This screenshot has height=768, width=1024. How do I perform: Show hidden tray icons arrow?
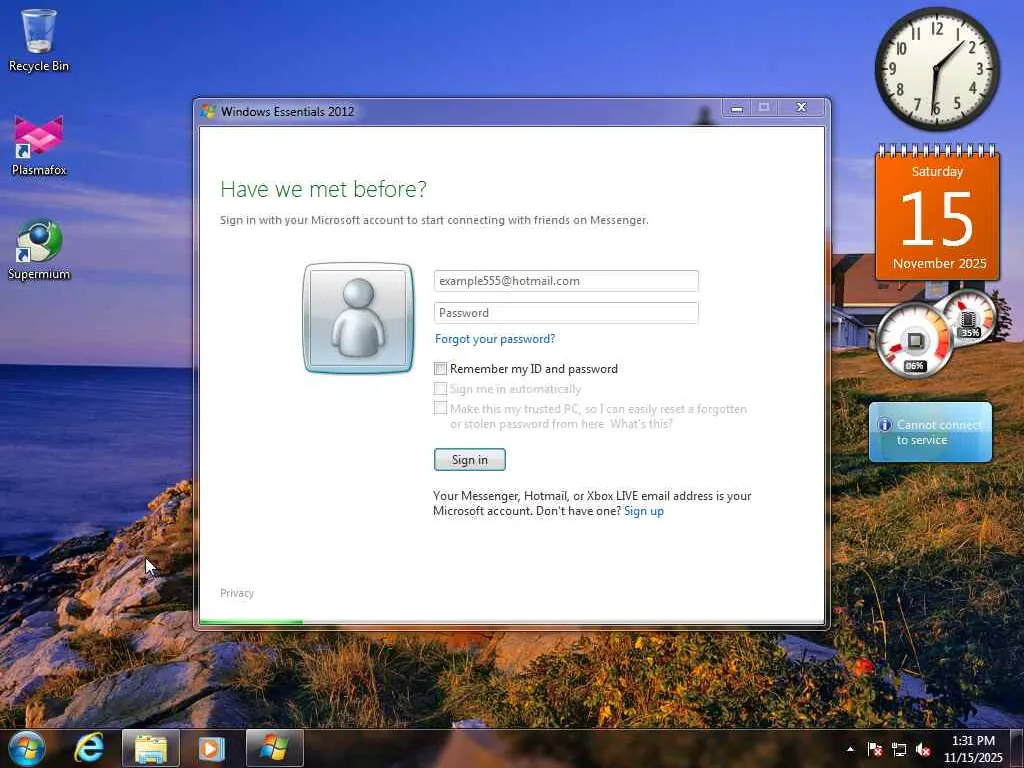click(x=850, y=749)
